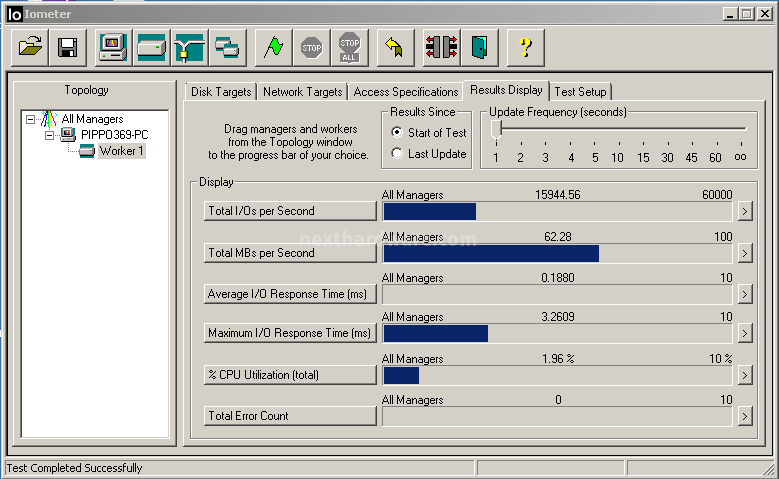Select Worker 1 in the topology tree
Screen dimensions: 779x479
121,151
